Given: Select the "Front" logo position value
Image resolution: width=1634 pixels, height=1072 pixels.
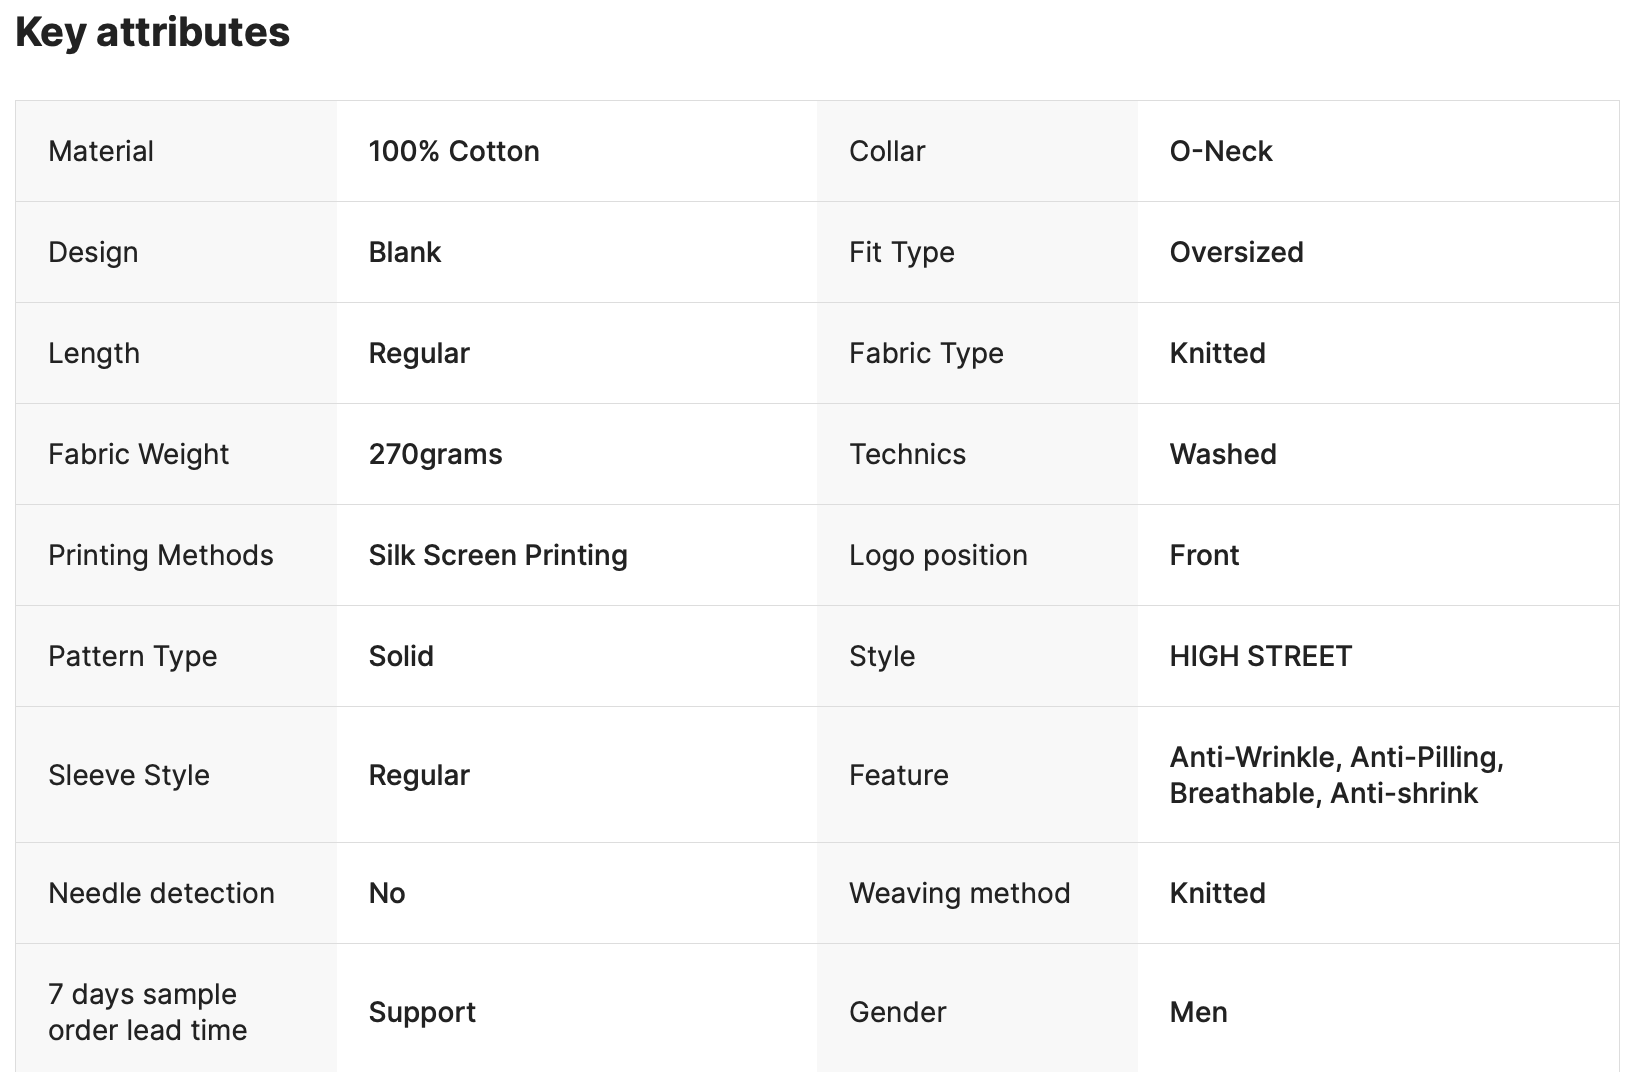Looking at the screenshot, I should (x=1204, y=555).
